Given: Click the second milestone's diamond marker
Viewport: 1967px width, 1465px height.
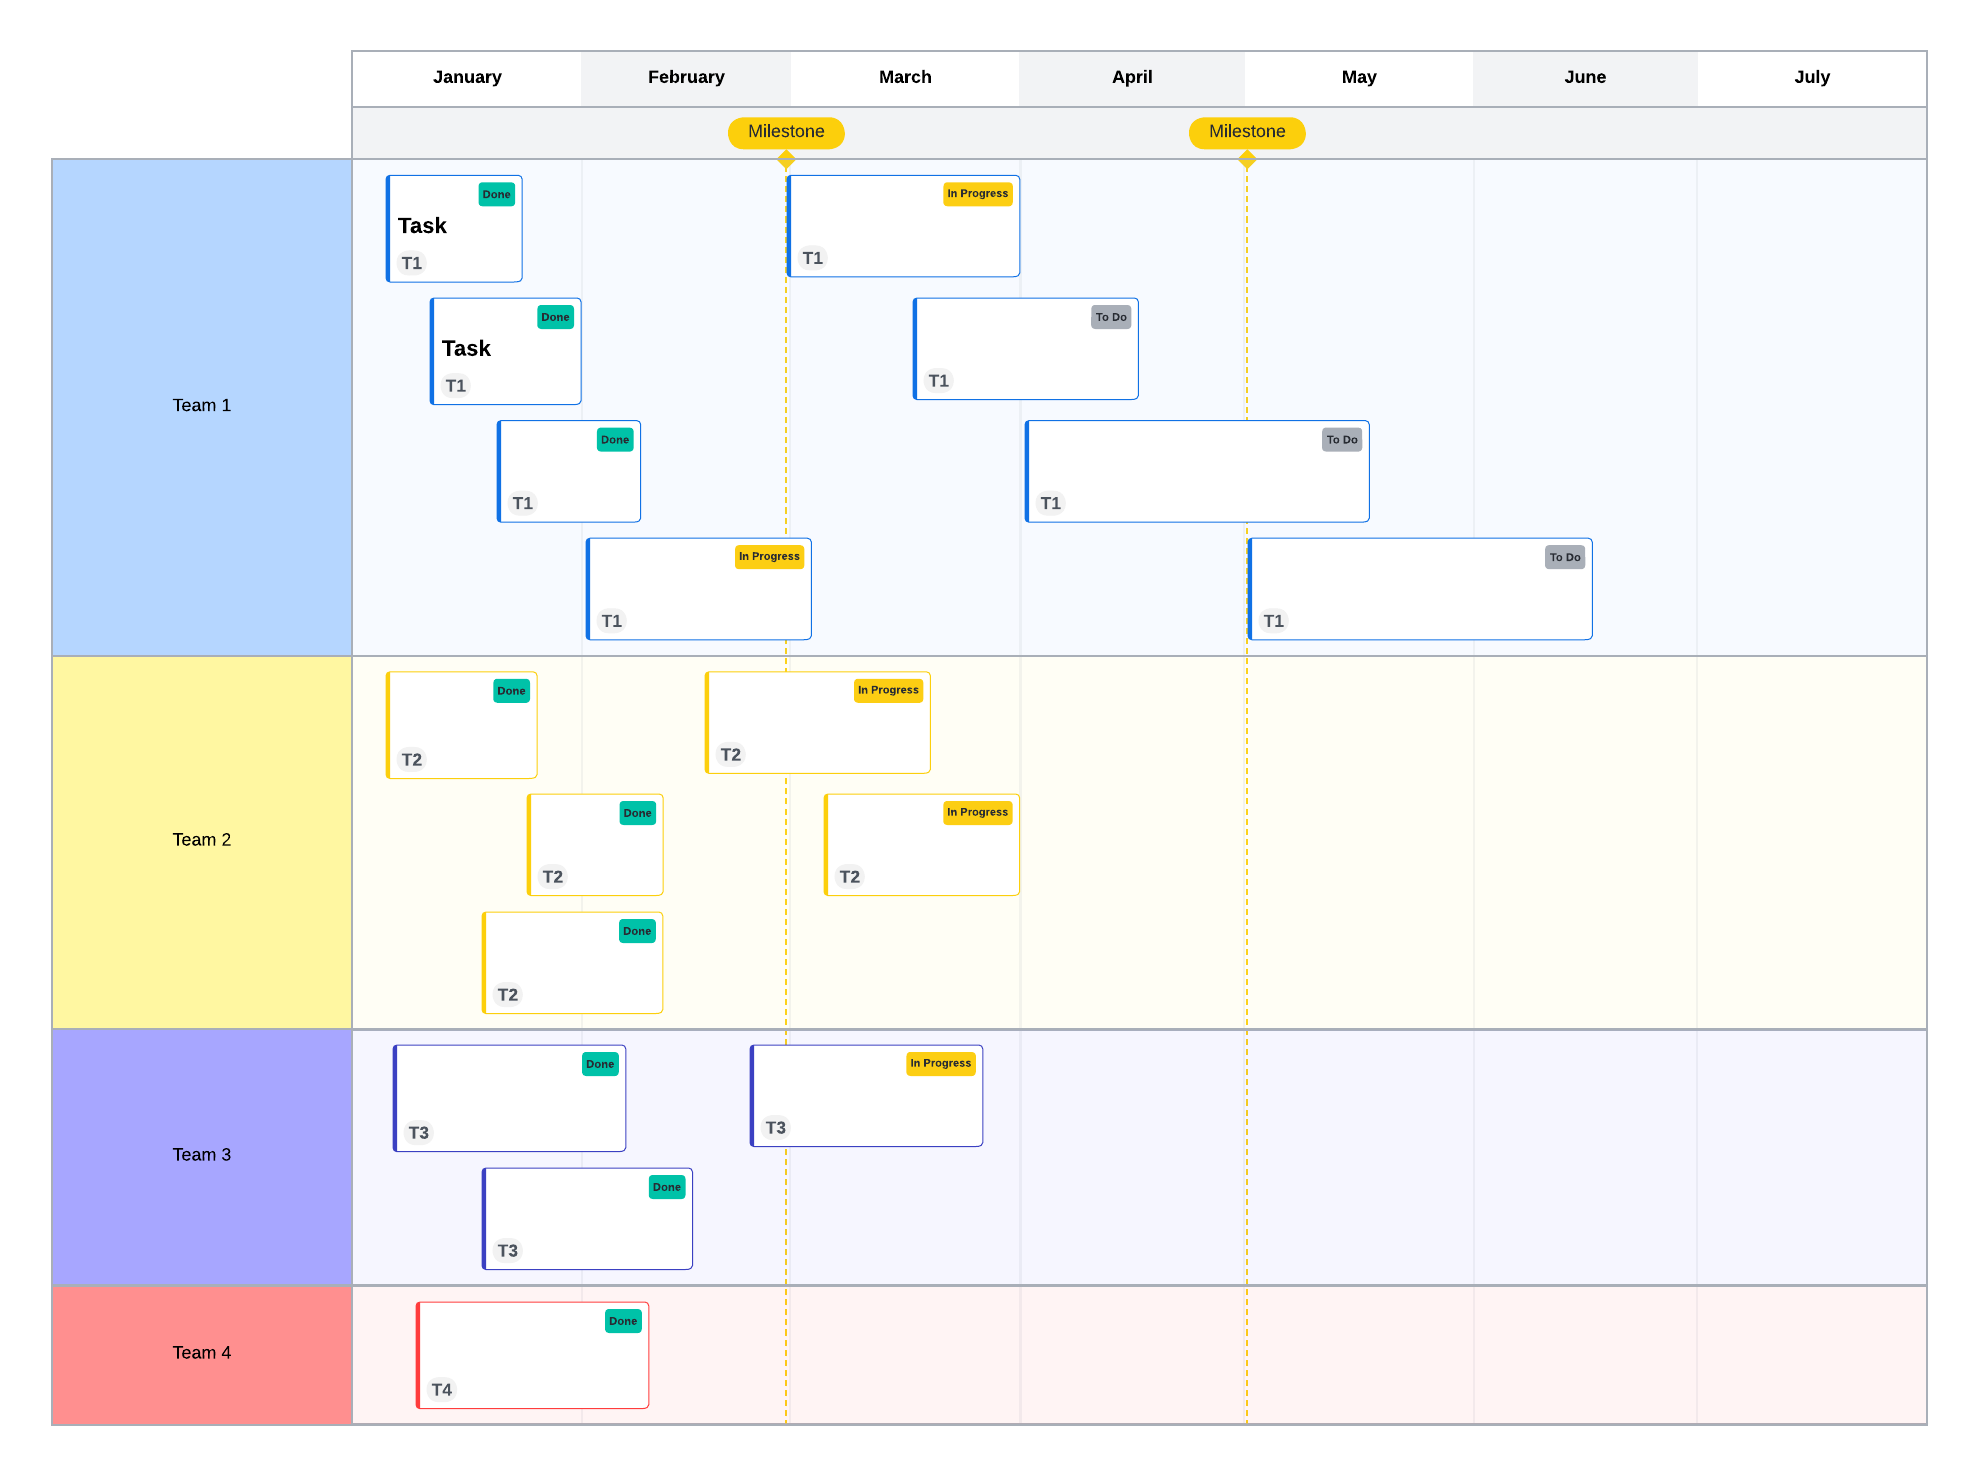Looking at the screenshot, I should [x=1246, y=160].
